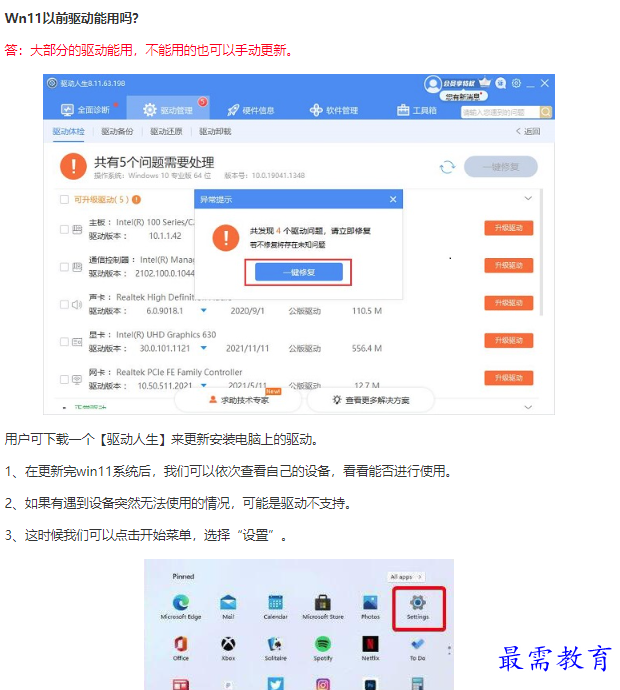Image resolution: width=620 pixels, height=690 pixels.
Task: Switch to the 全面诊断 tab
Action: (86, 110)
